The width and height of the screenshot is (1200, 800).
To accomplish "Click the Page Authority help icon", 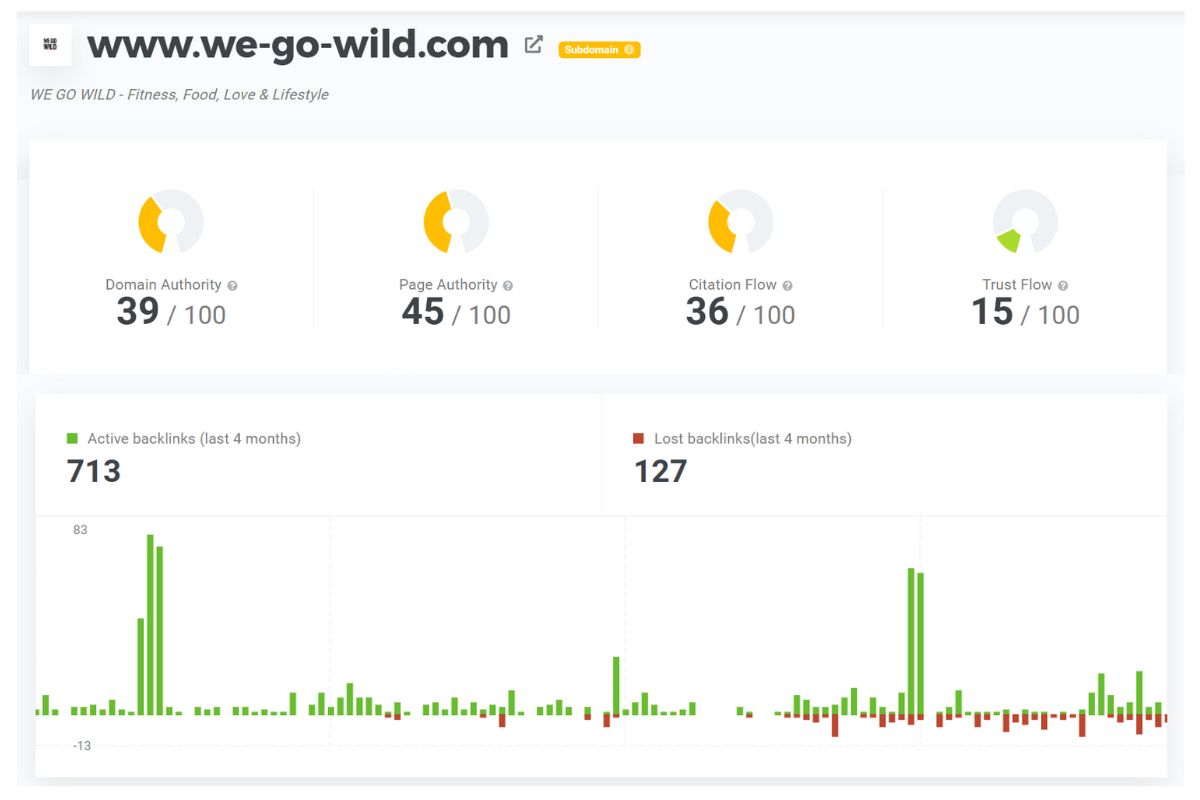I will click(508, 285).
